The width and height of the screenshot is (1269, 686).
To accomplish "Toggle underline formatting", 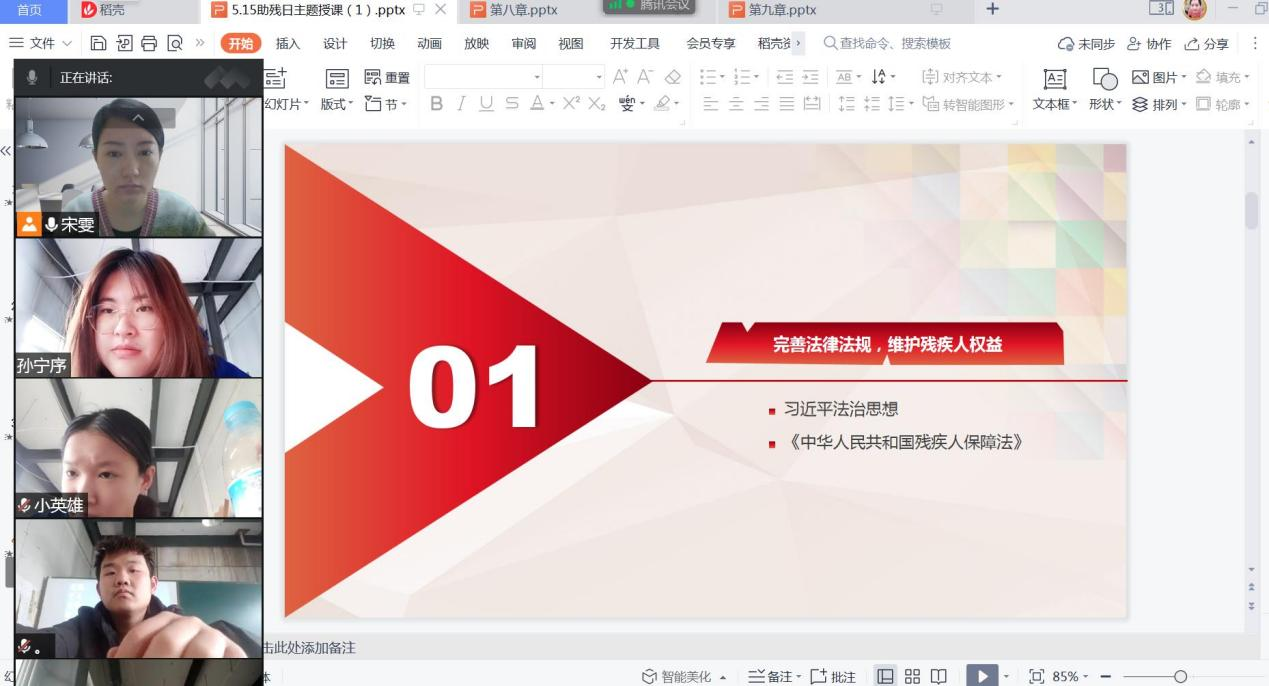I will coord(486,104).
